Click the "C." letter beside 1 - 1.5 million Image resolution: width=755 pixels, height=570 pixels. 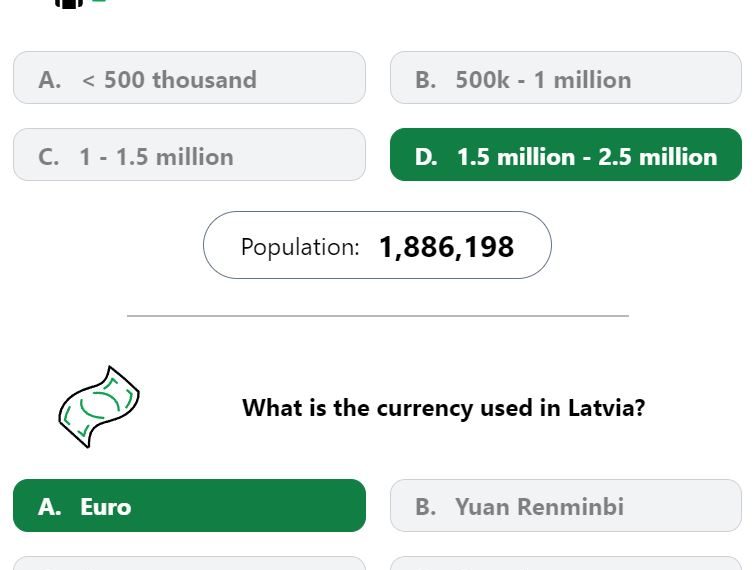coord(49,157)
